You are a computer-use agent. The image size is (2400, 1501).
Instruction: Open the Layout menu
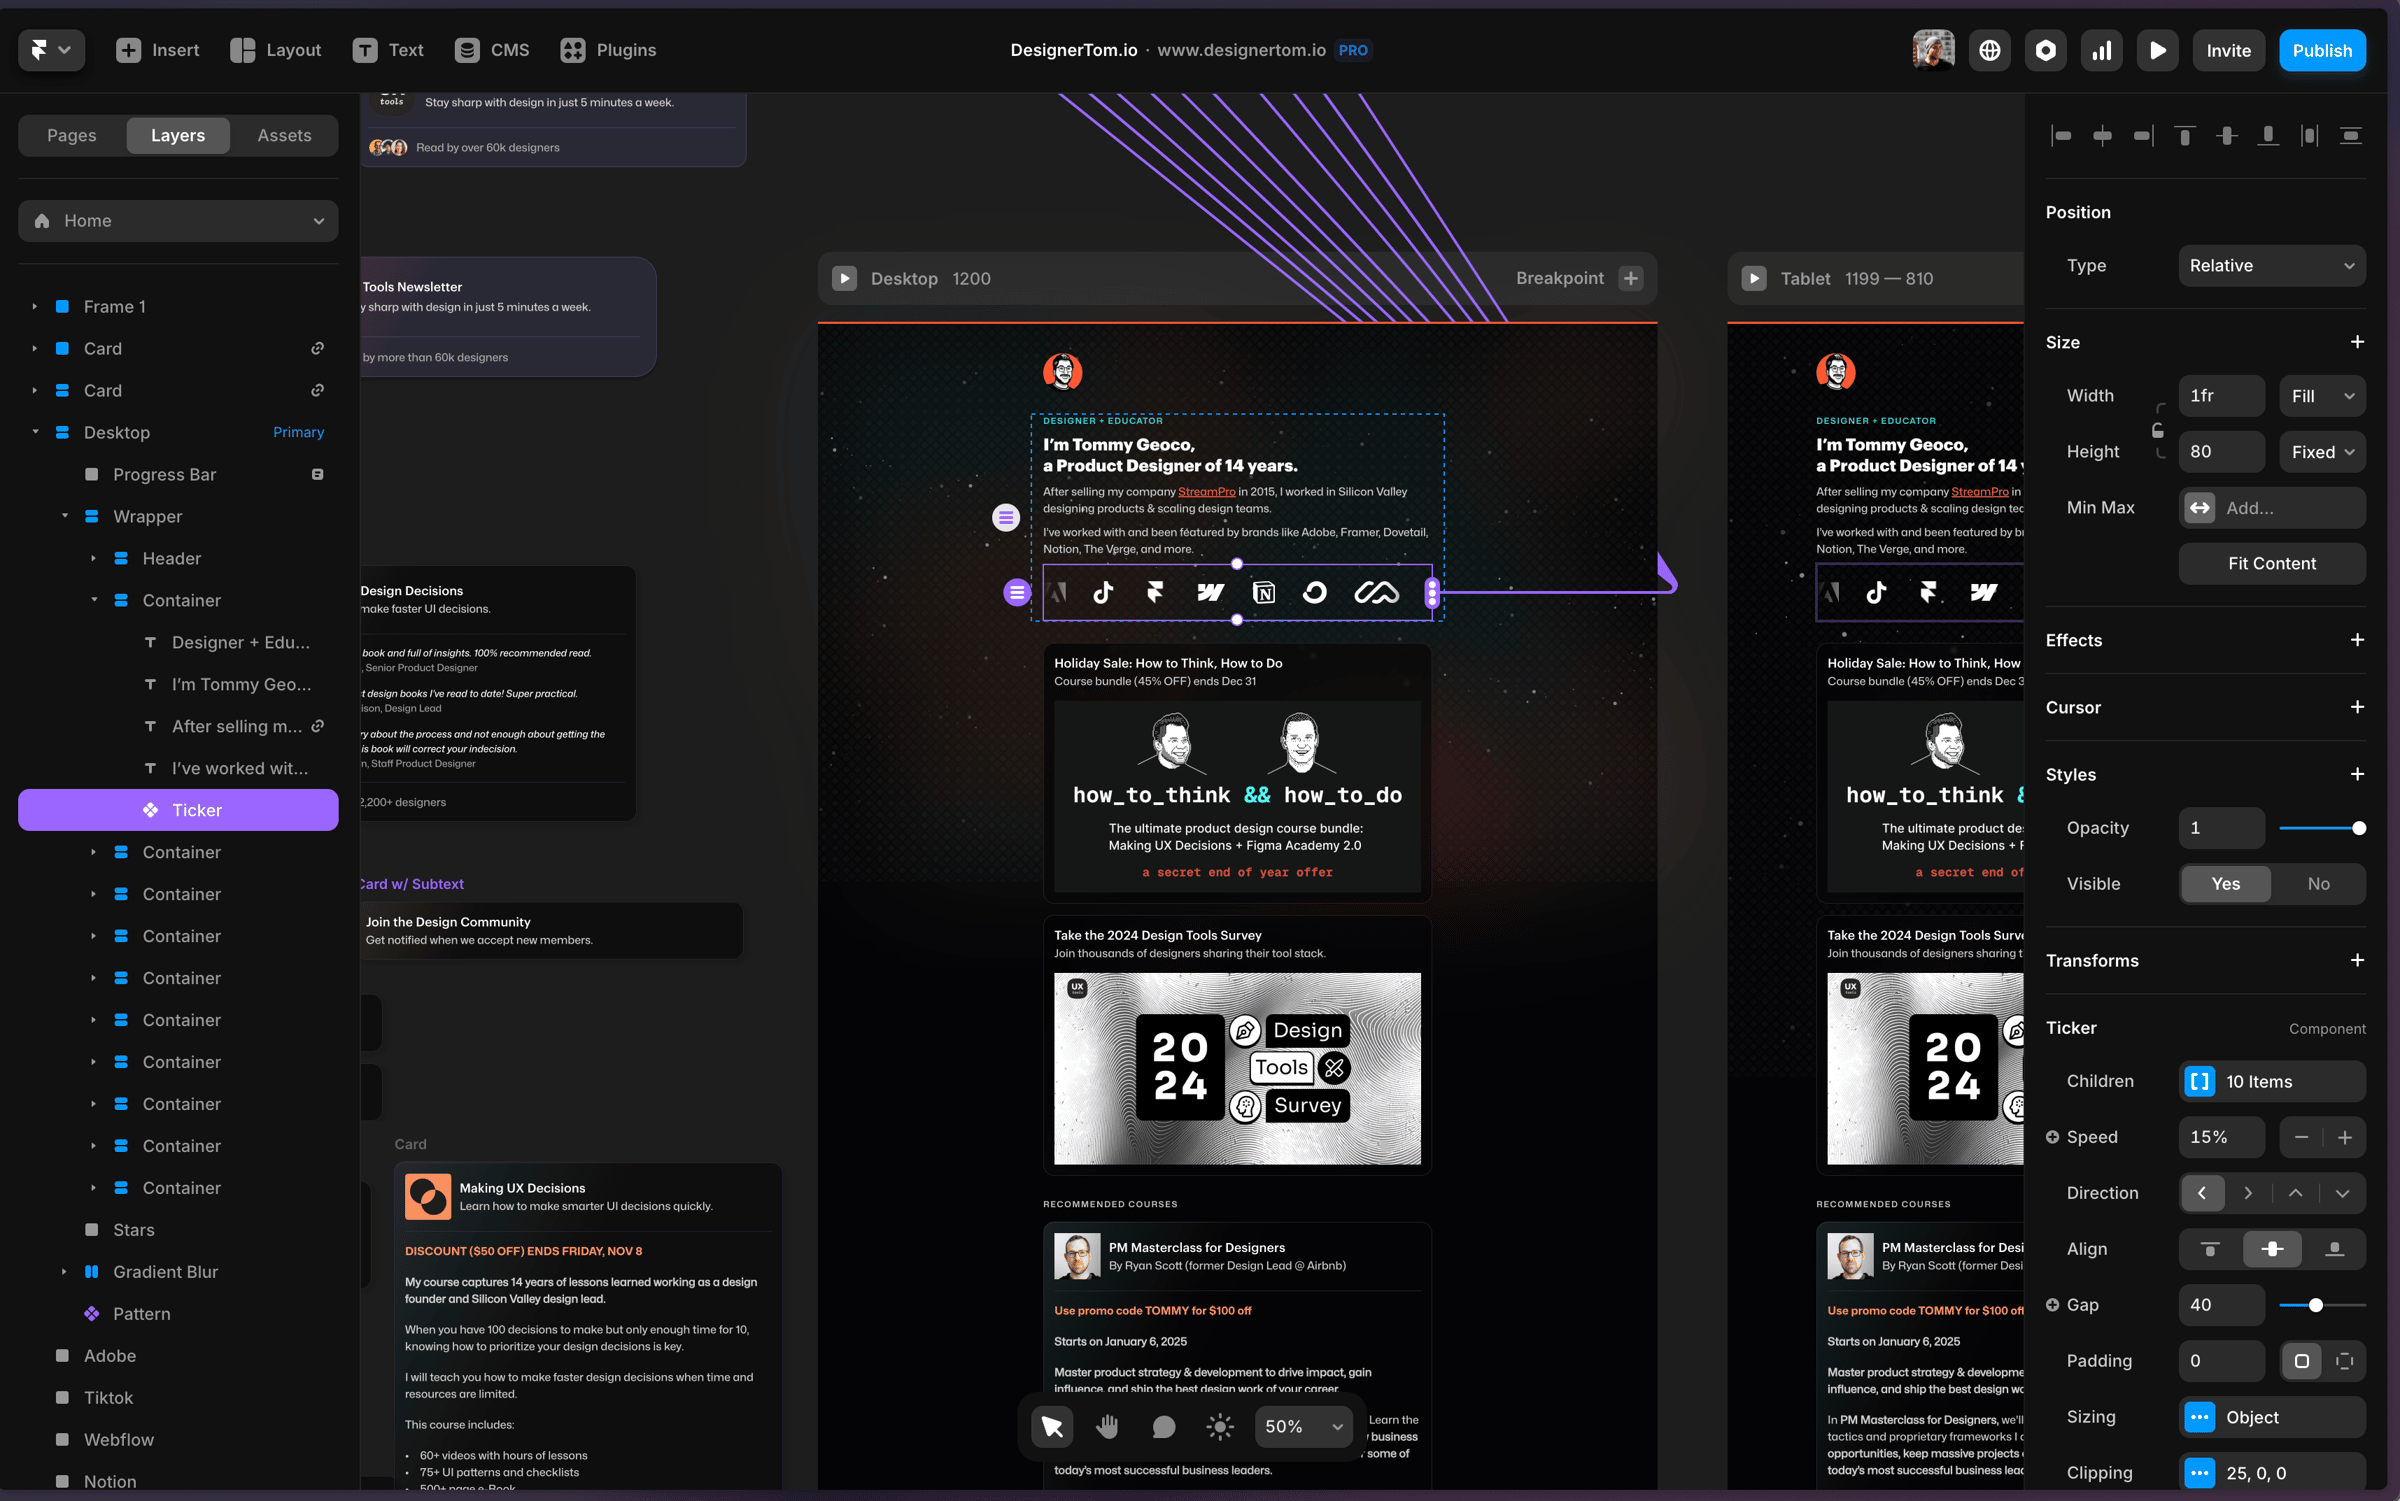click(x=276, y=50)
